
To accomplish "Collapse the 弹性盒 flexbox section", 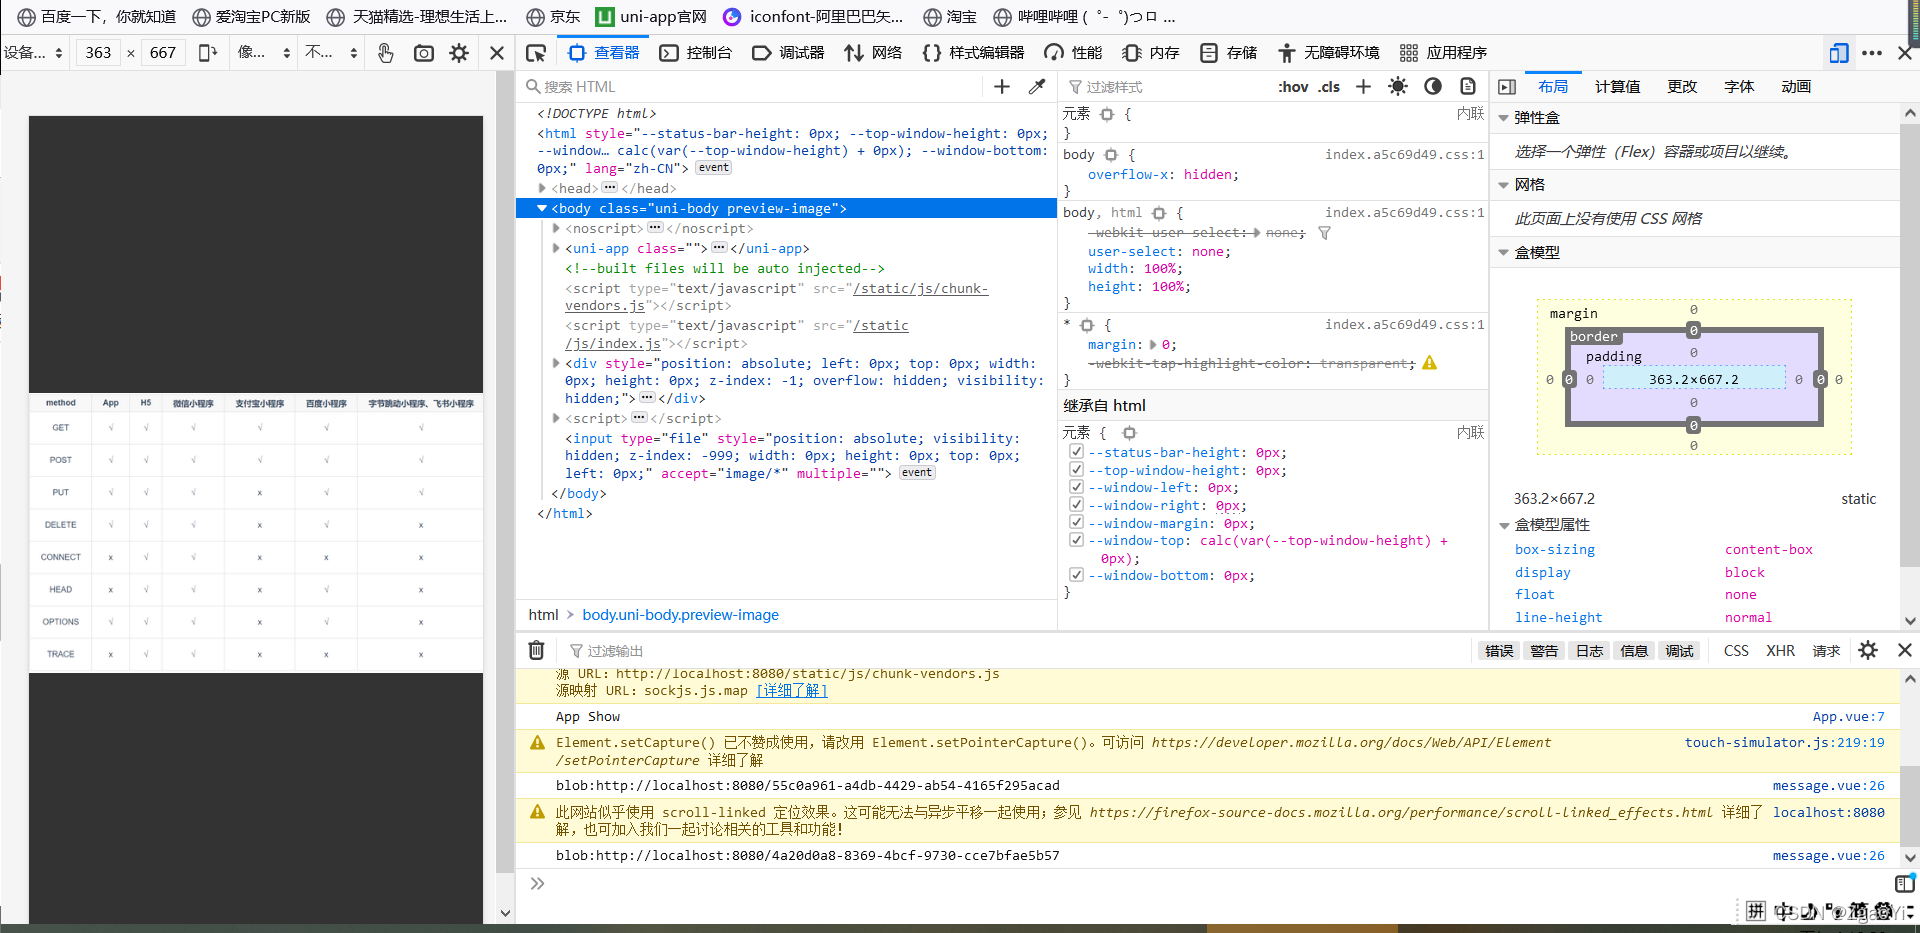I will pos(1503,118).
